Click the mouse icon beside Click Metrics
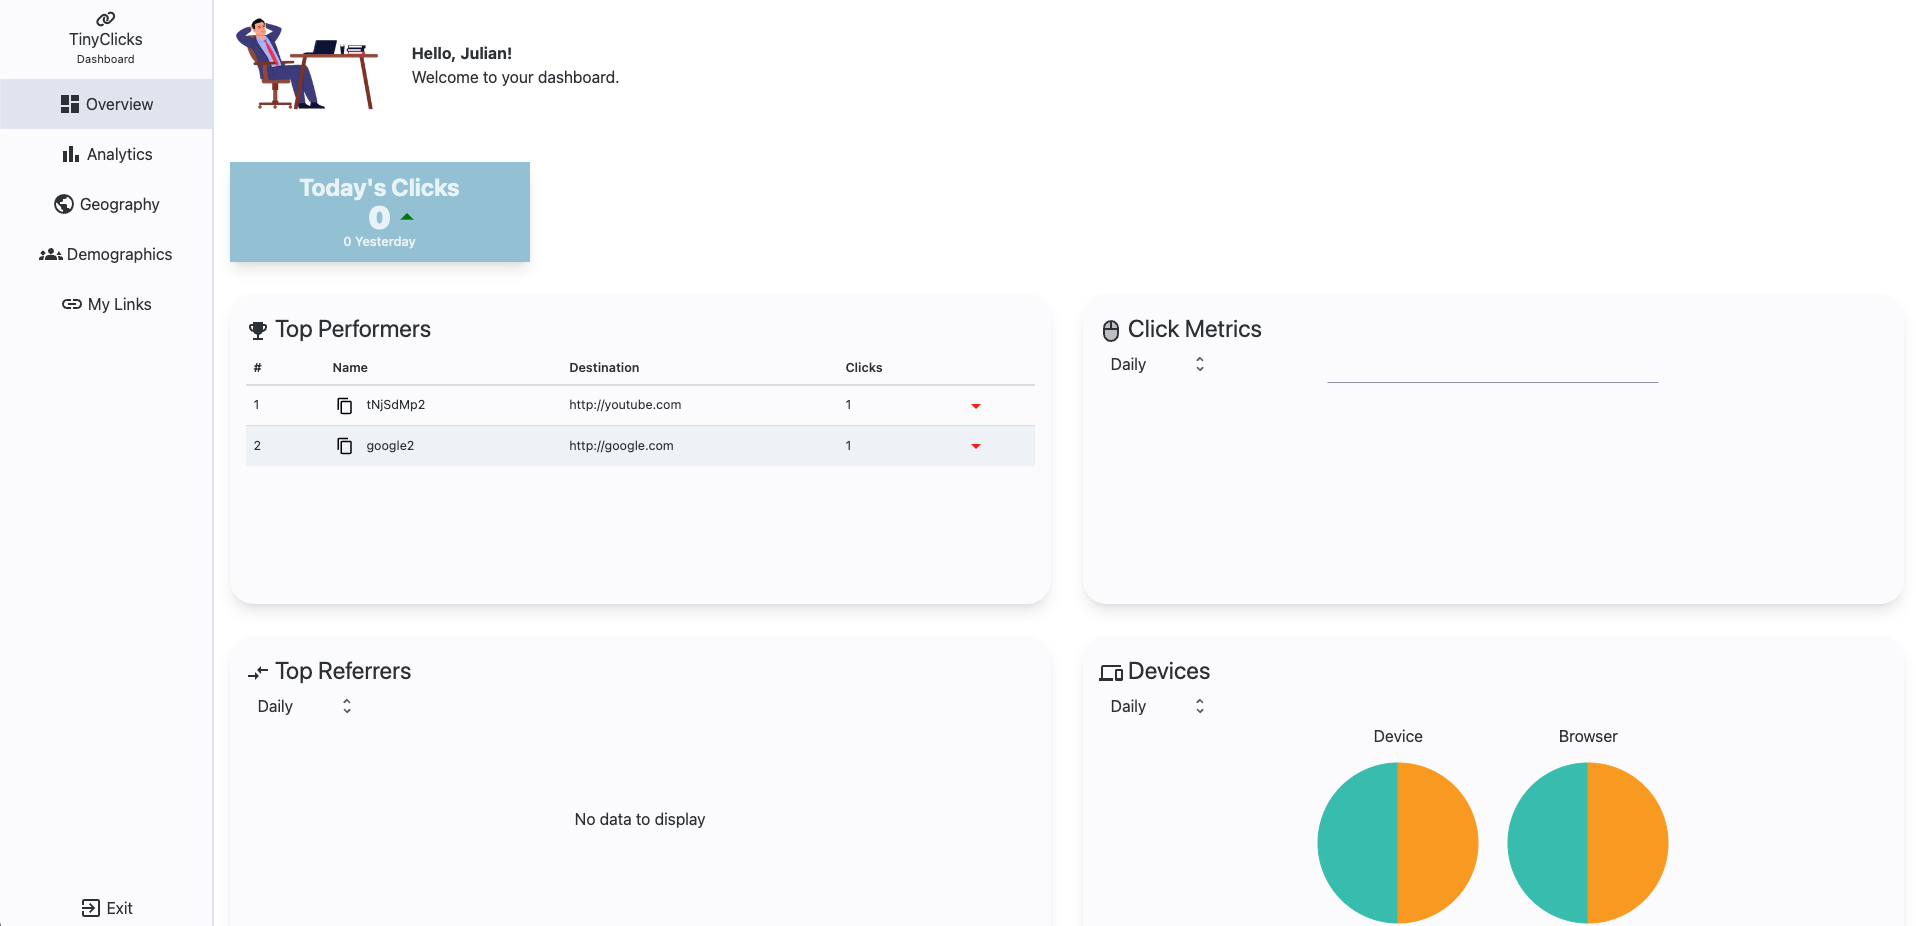 (x=1111, y=330)
